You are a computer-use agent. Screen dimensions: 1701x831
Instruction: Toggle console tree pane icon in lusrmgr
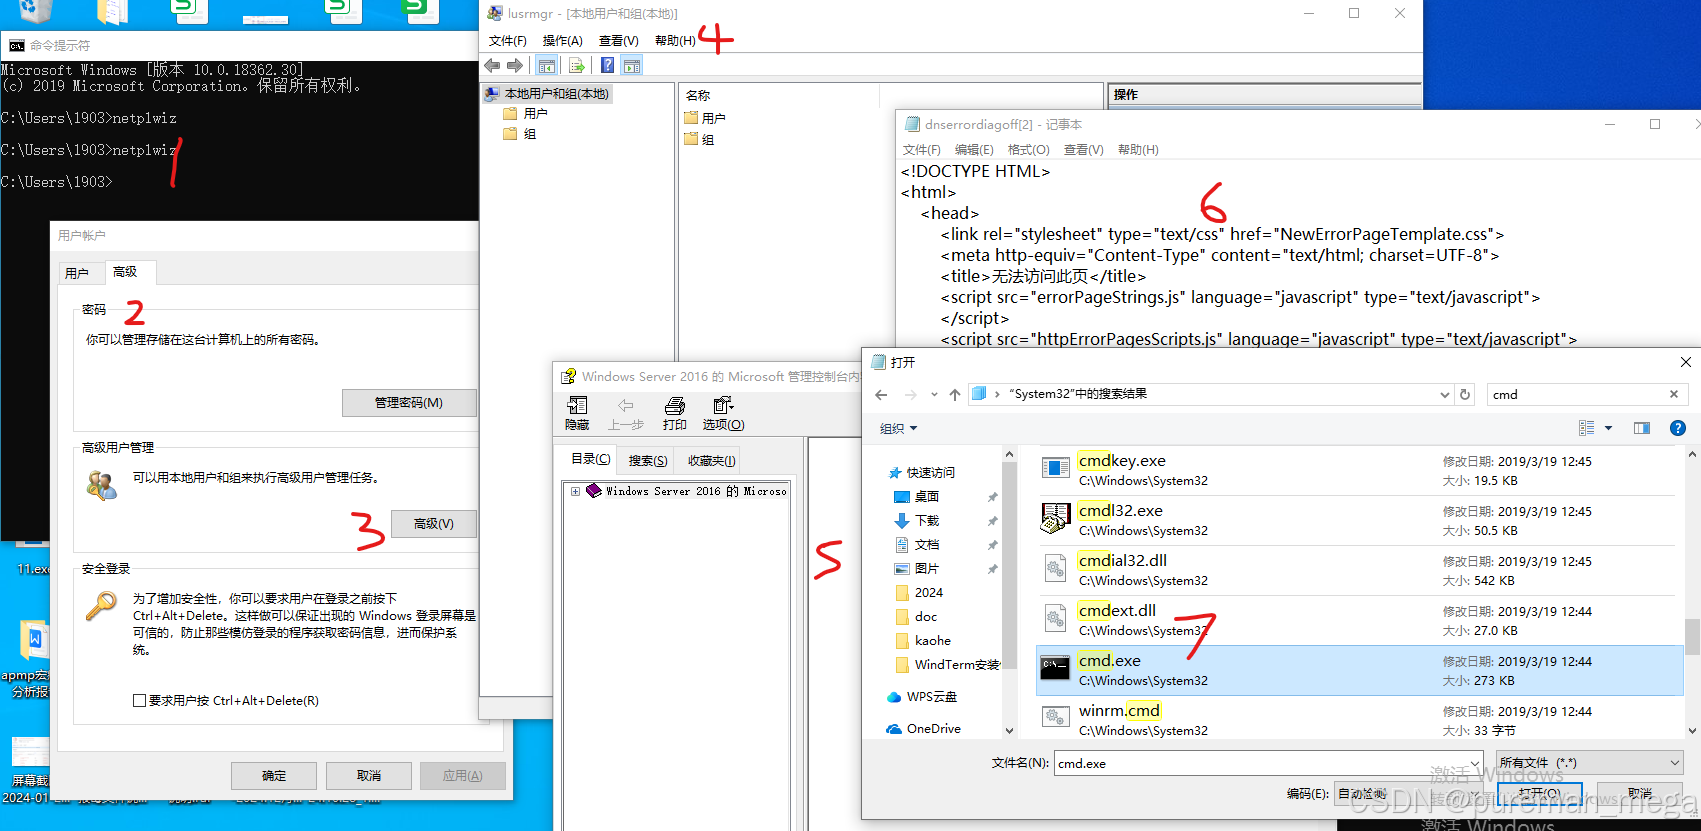click(x=547, y=65)
